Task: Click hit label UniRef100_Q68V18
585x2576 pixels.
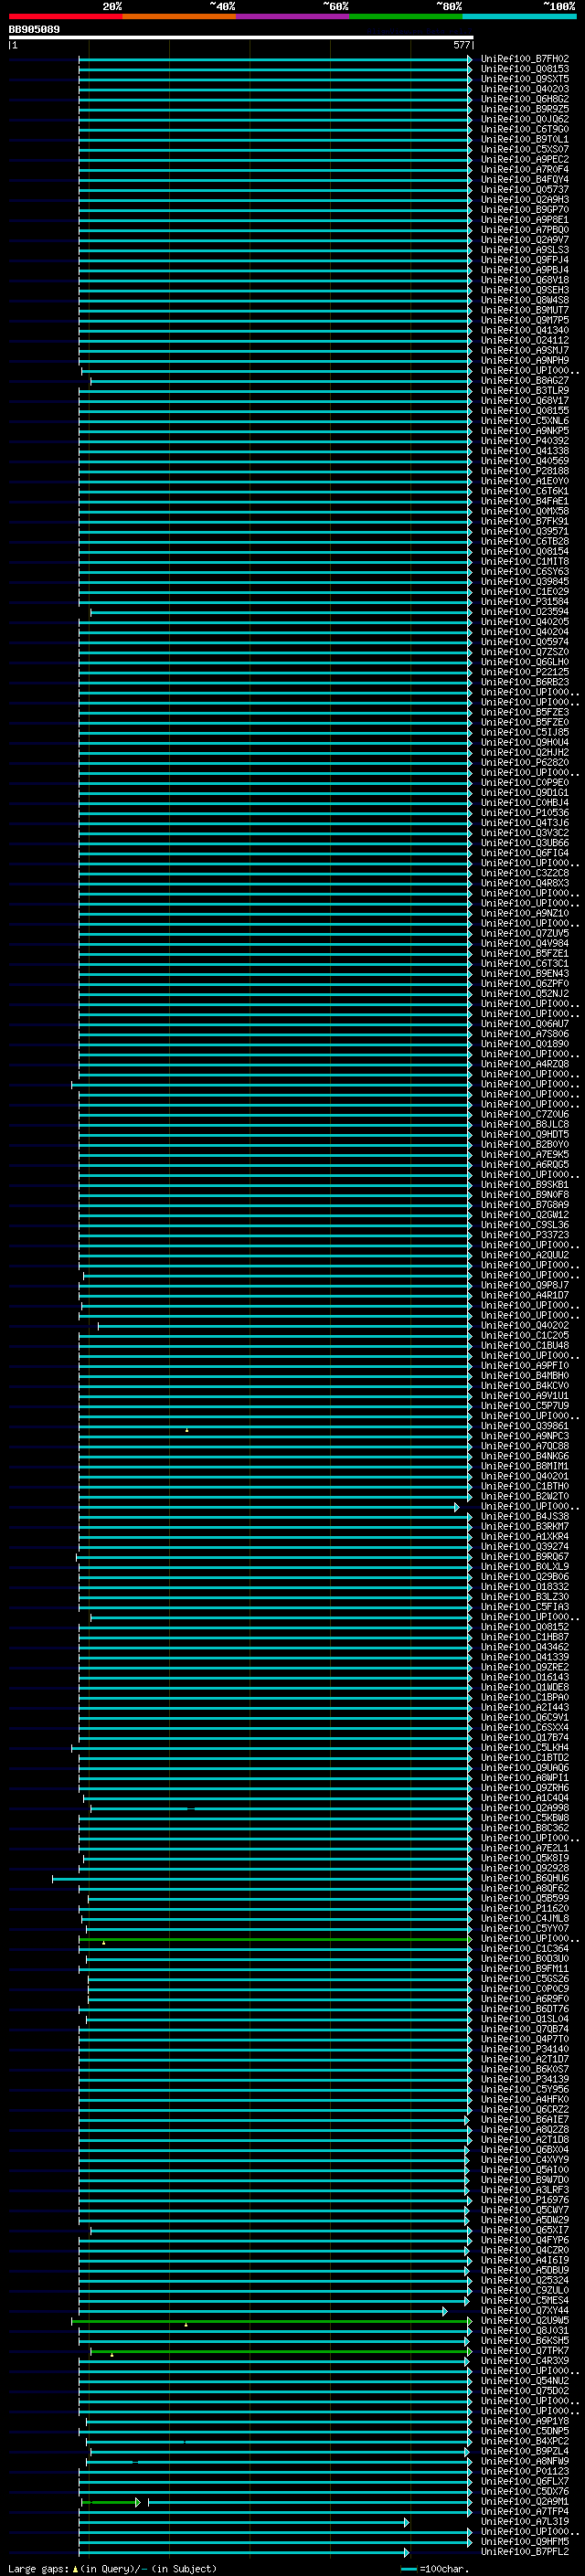Action: (x=524, y=280)
